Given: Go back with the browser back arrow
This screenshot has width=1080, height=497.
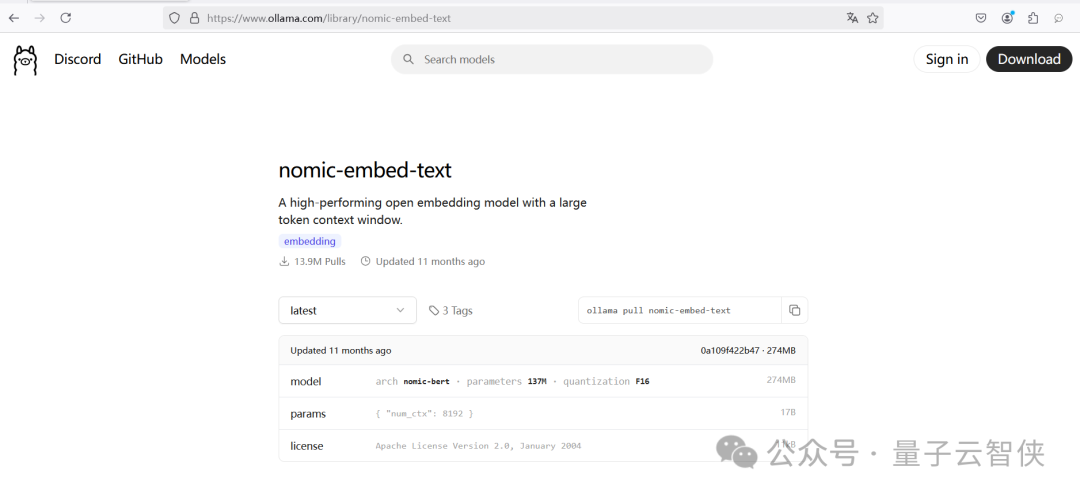Looking at the screenshot, I should point(14,18).
